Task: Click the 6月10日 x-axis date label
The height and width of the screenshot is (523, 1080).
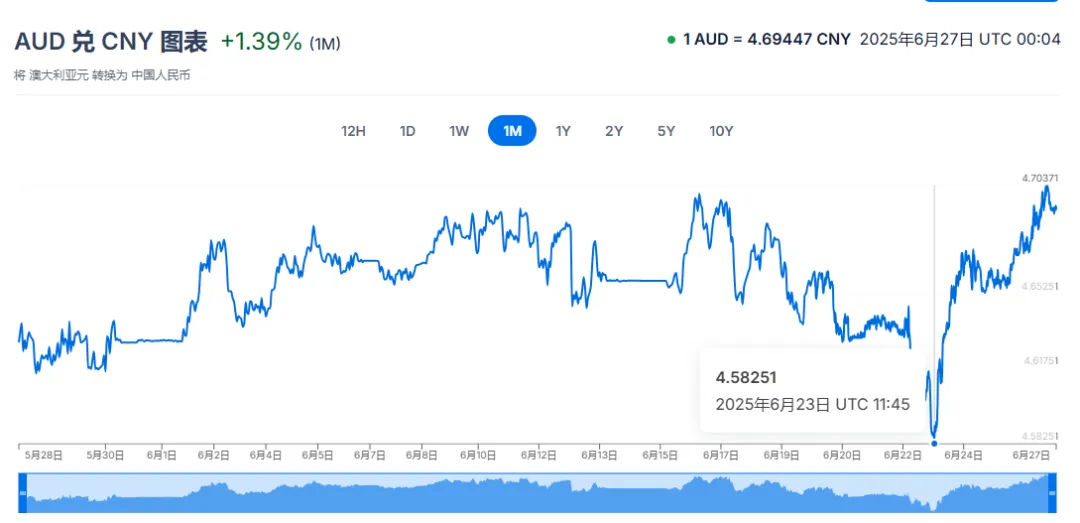Action: pyautogui.click(x=479, y=455)
